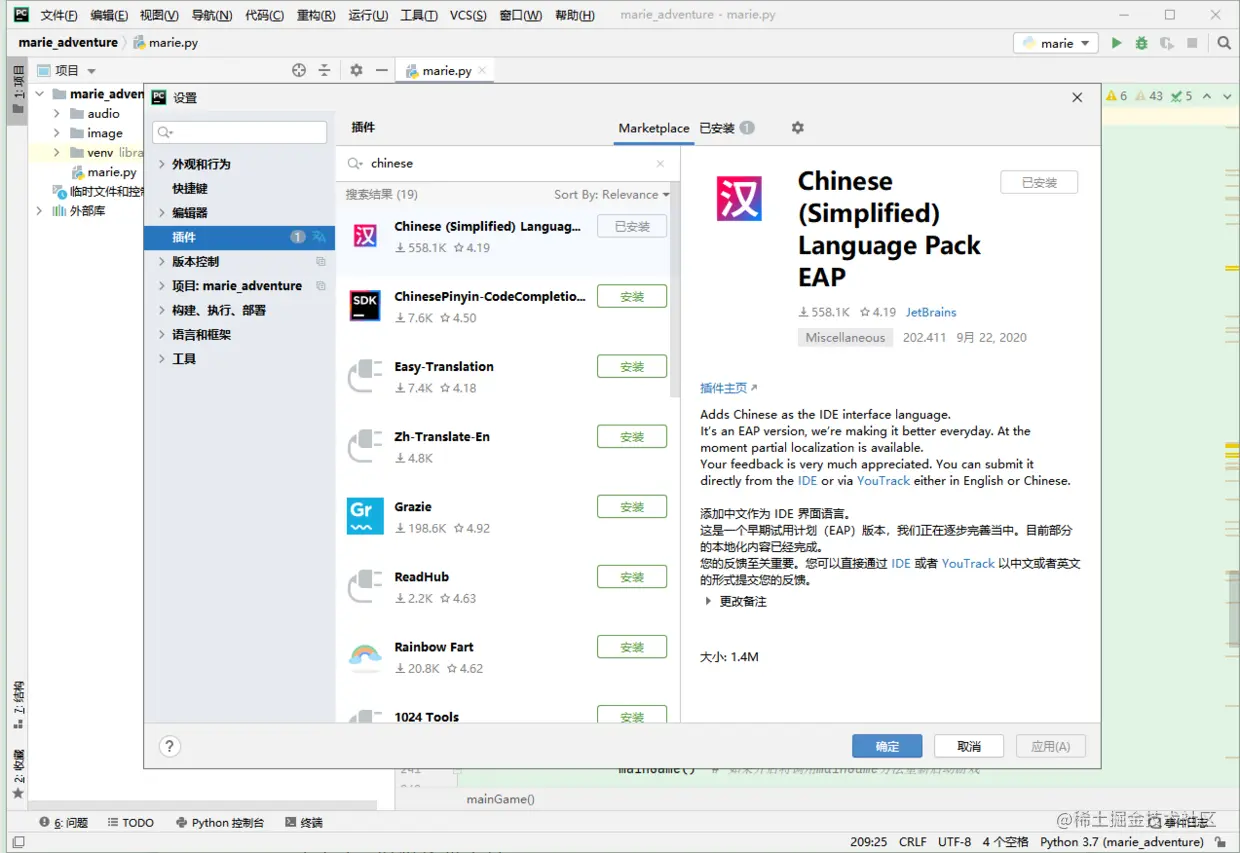The height and width of the screenshot is (853, 1240).
Task: Open Sort By: Relevance dropdown
Action: pyautogui.click(x=611, y=194)
